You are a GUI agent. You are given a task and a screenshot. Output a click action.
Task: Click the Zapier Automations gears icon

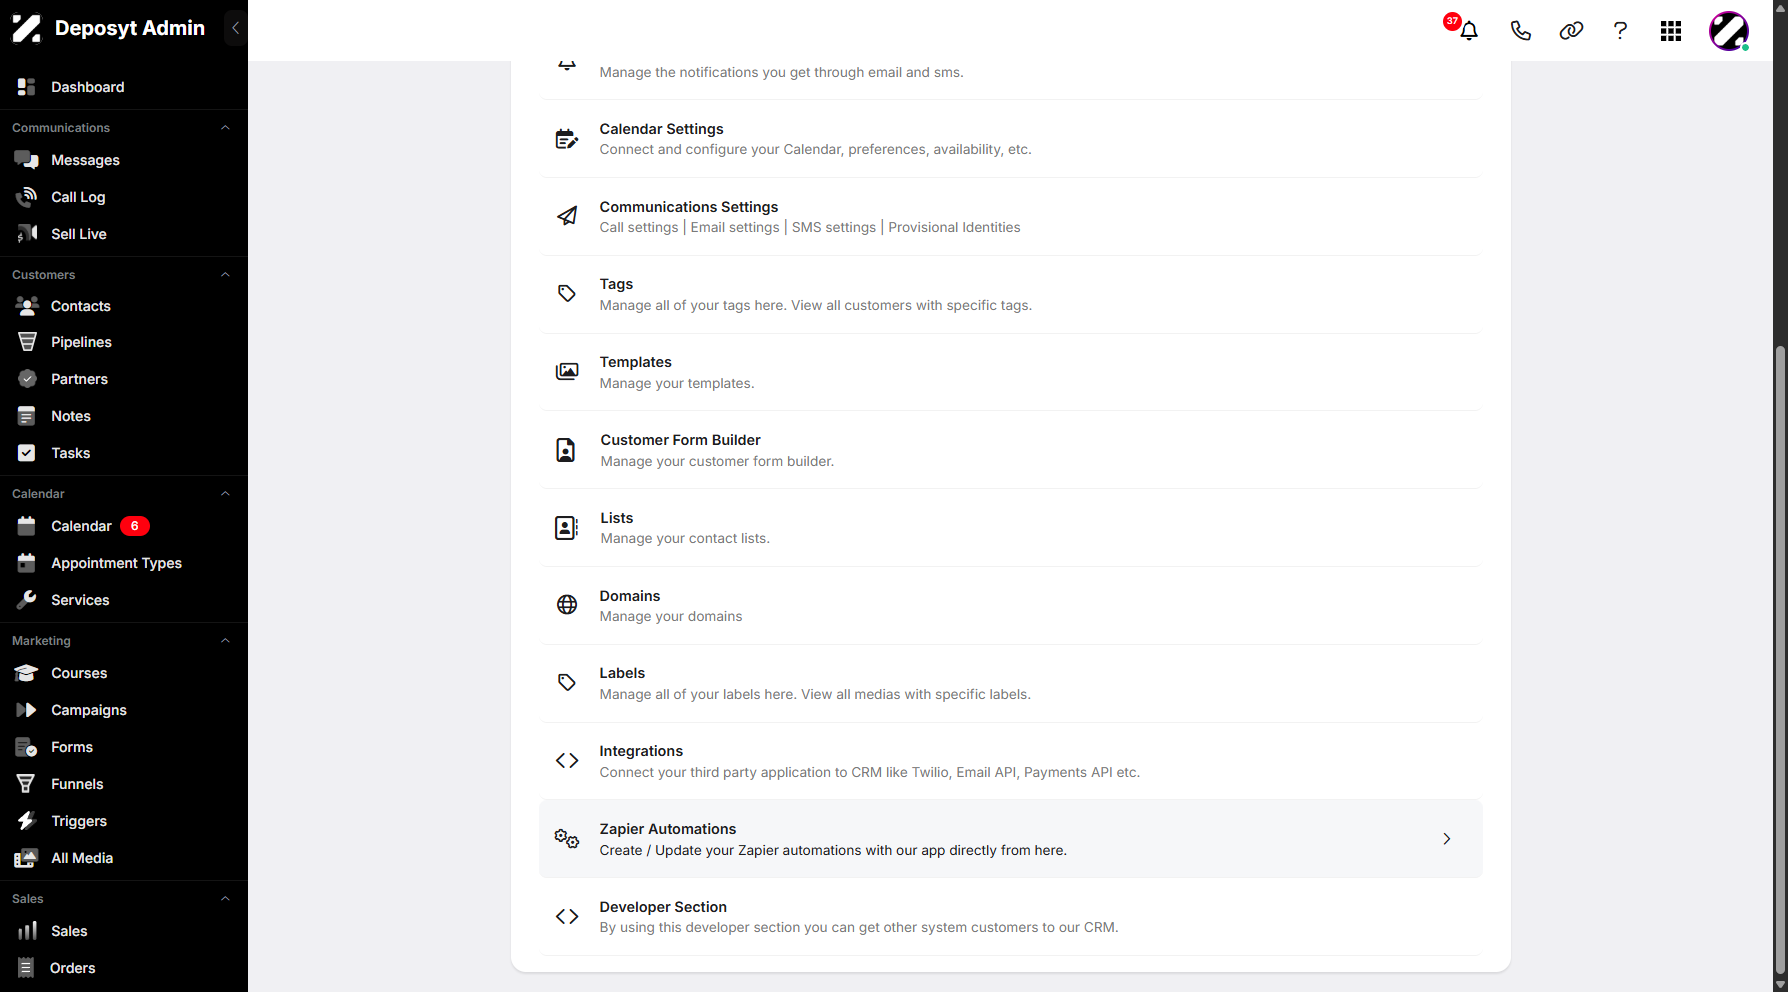tap(567, 839)
